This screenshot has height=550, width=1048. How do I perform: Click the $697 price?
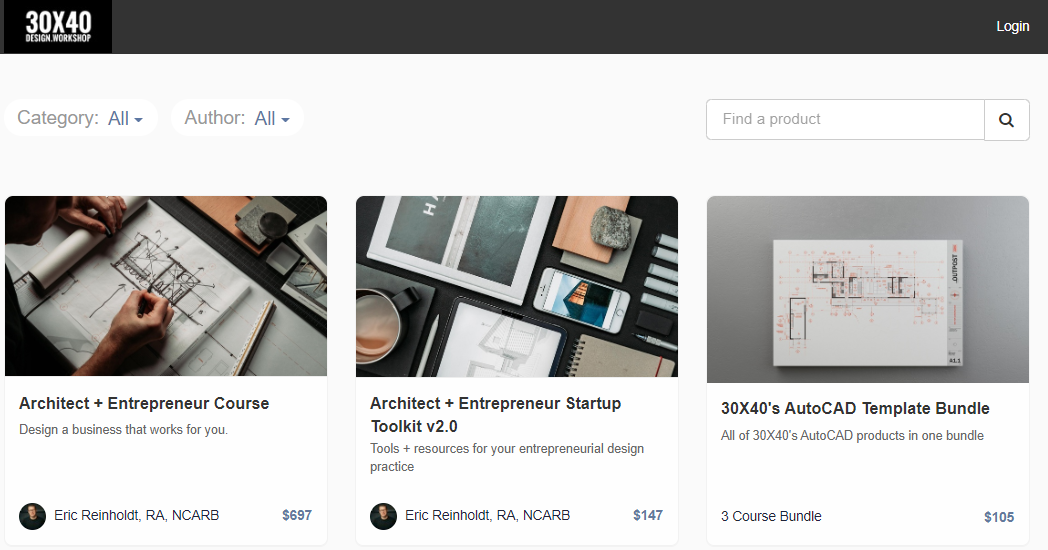pos(297,515)
